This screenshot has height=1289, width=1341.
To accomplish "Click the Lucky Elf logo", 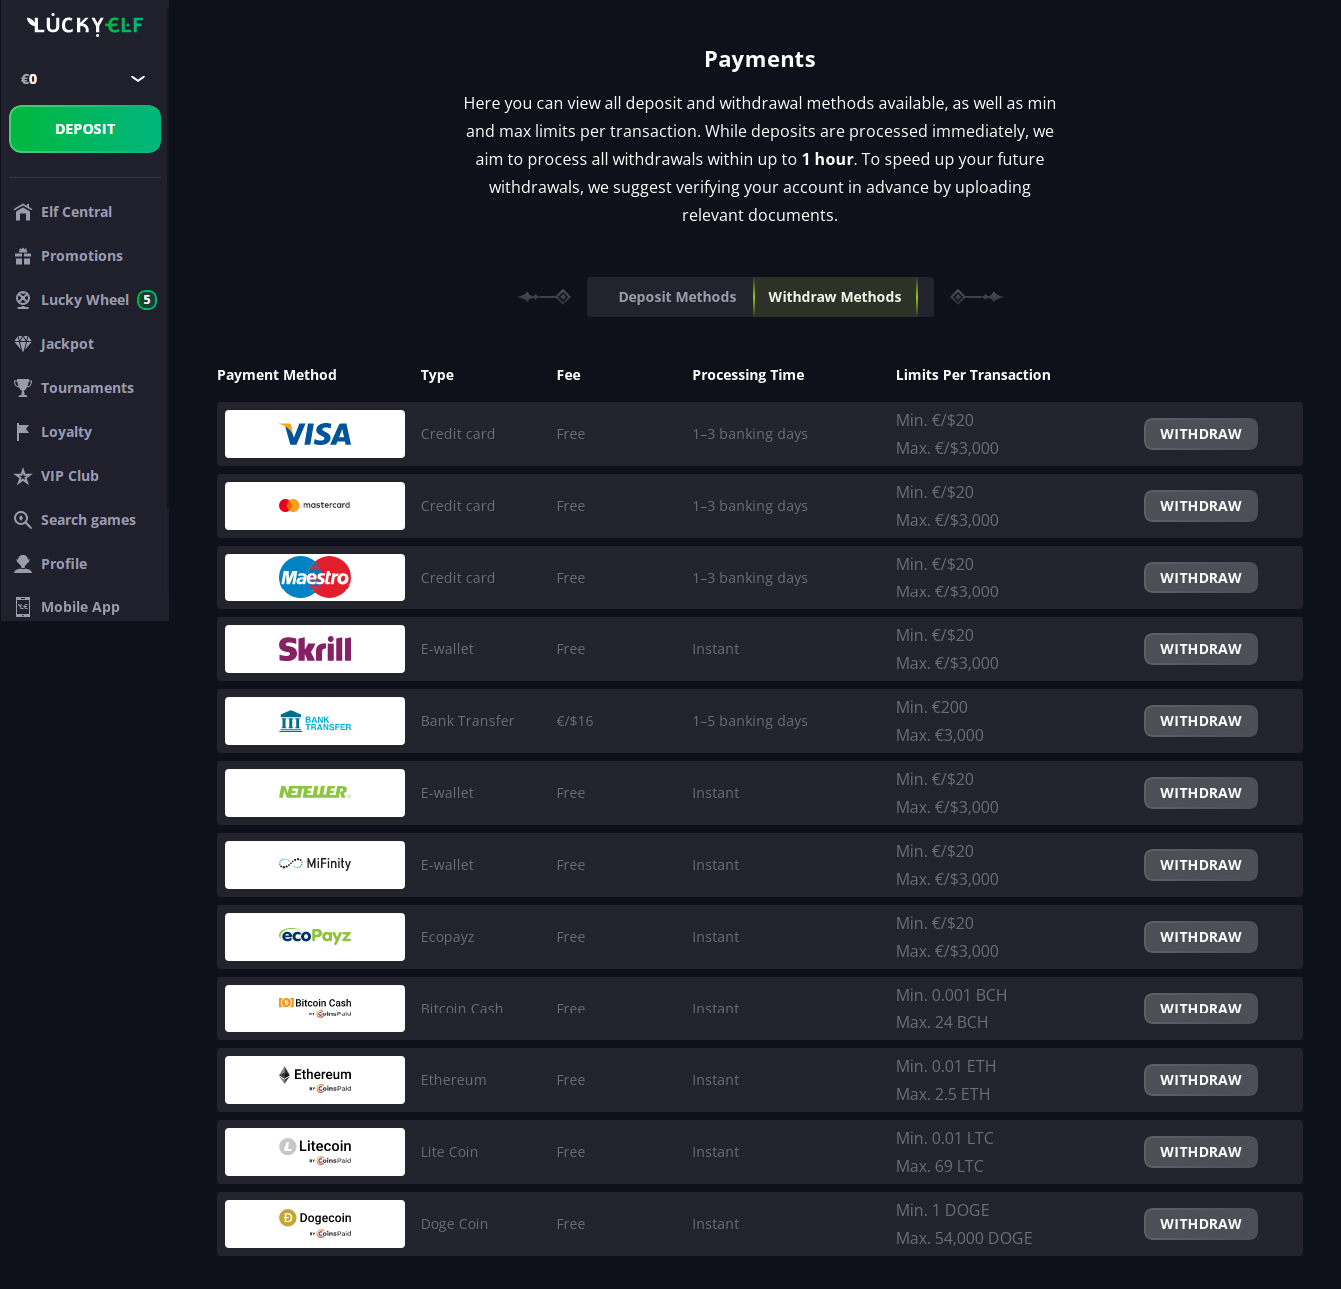I will pos(85,25).
